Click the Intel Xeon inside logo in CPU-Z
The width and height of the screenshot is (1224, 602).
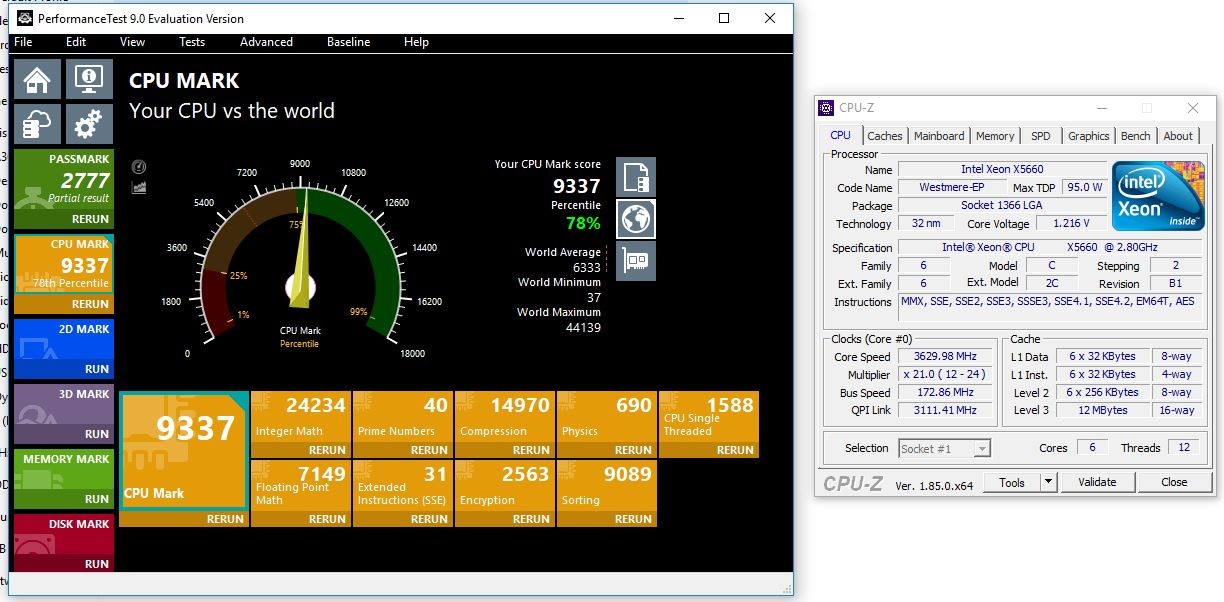(1159, 194)
